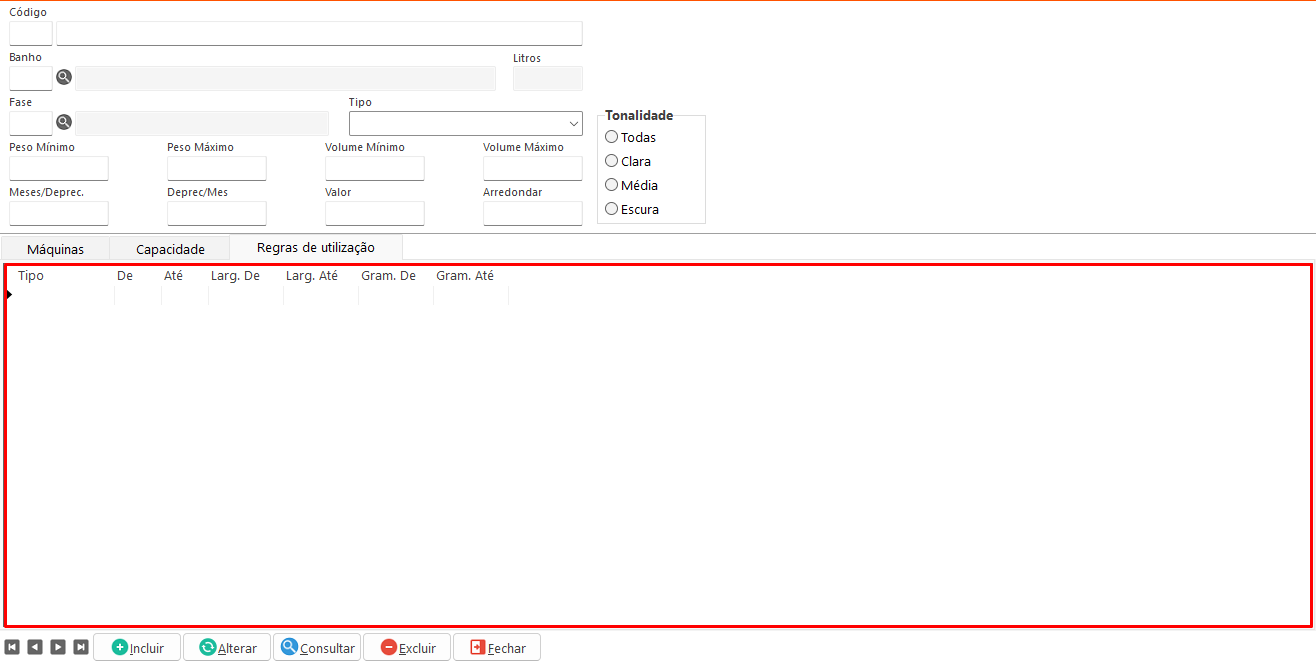Select the Todas tonalidade option

pos(612,137)
